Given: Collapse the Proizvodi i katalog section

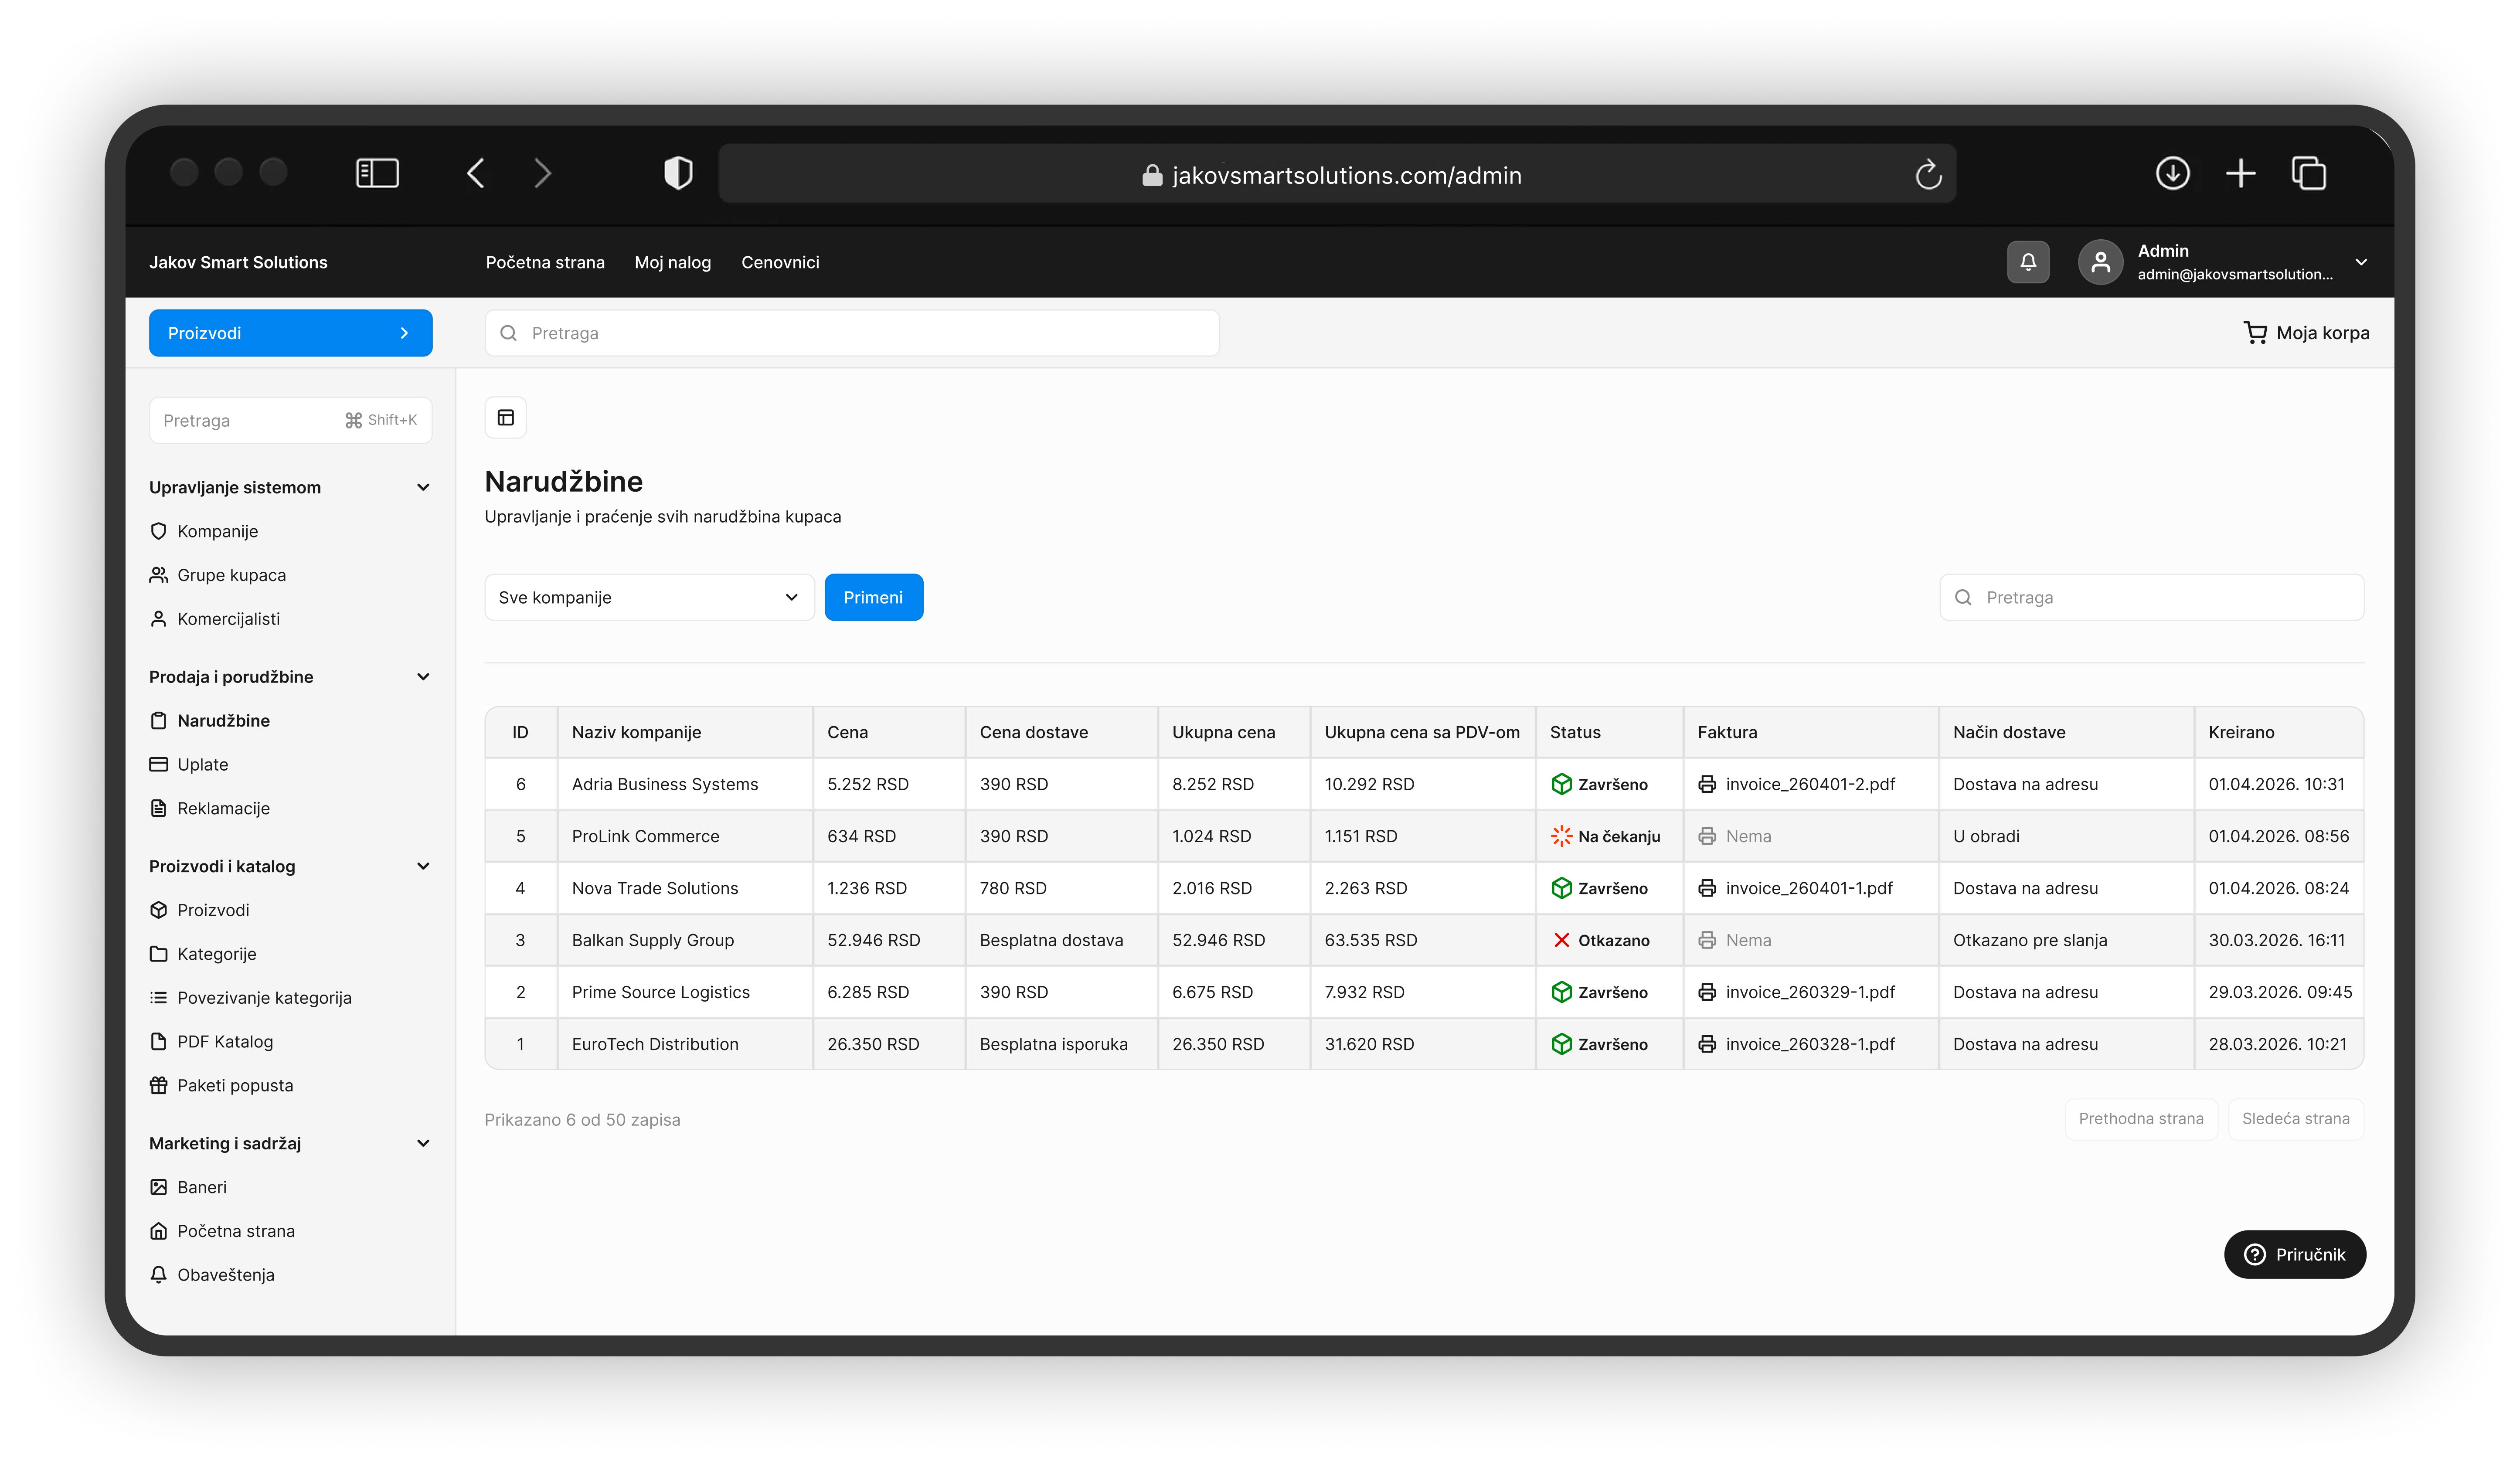Looking at the screenshot, I should click(x=423, y=866).
